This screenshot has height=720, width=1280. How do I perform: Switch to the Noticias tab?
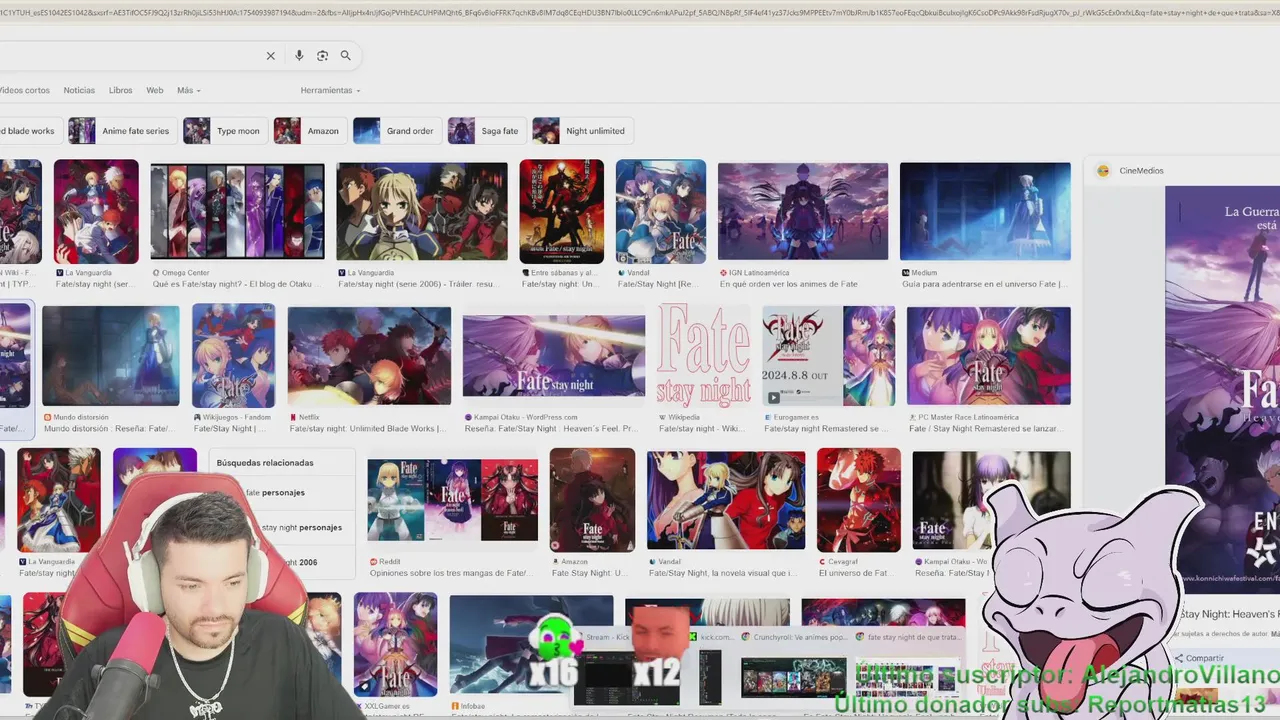79,90
